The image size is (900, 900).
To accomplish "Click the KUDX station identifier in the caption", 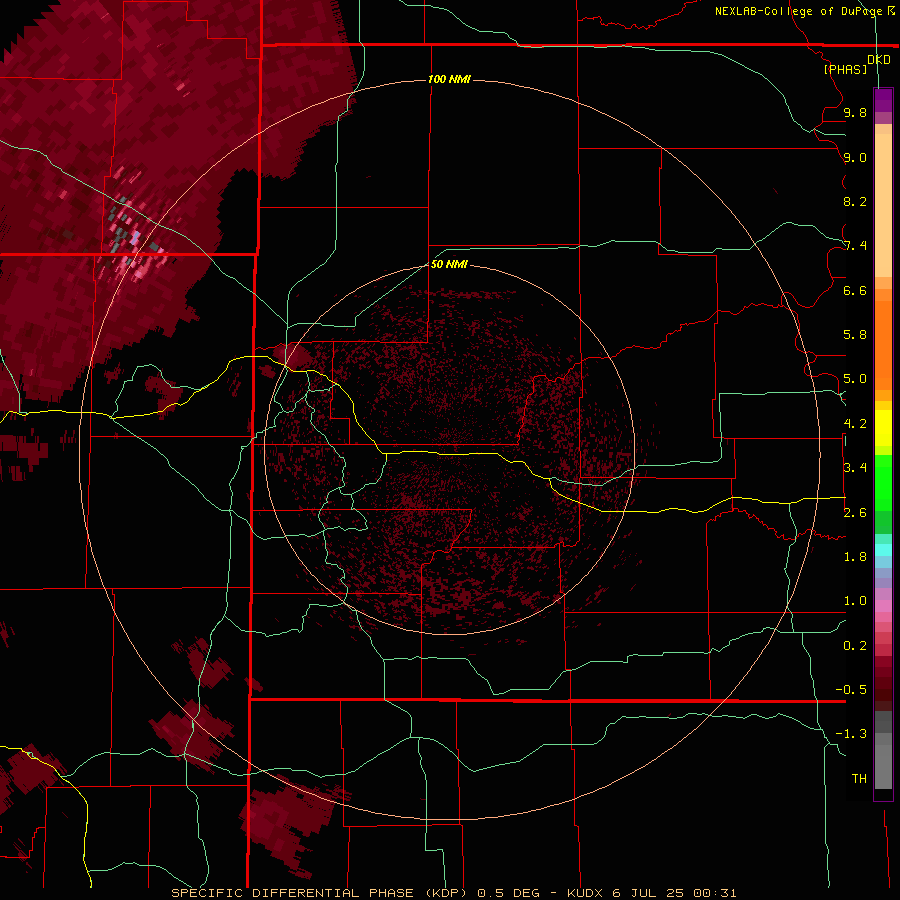I will pyautogui.click(x=585, y=893).
